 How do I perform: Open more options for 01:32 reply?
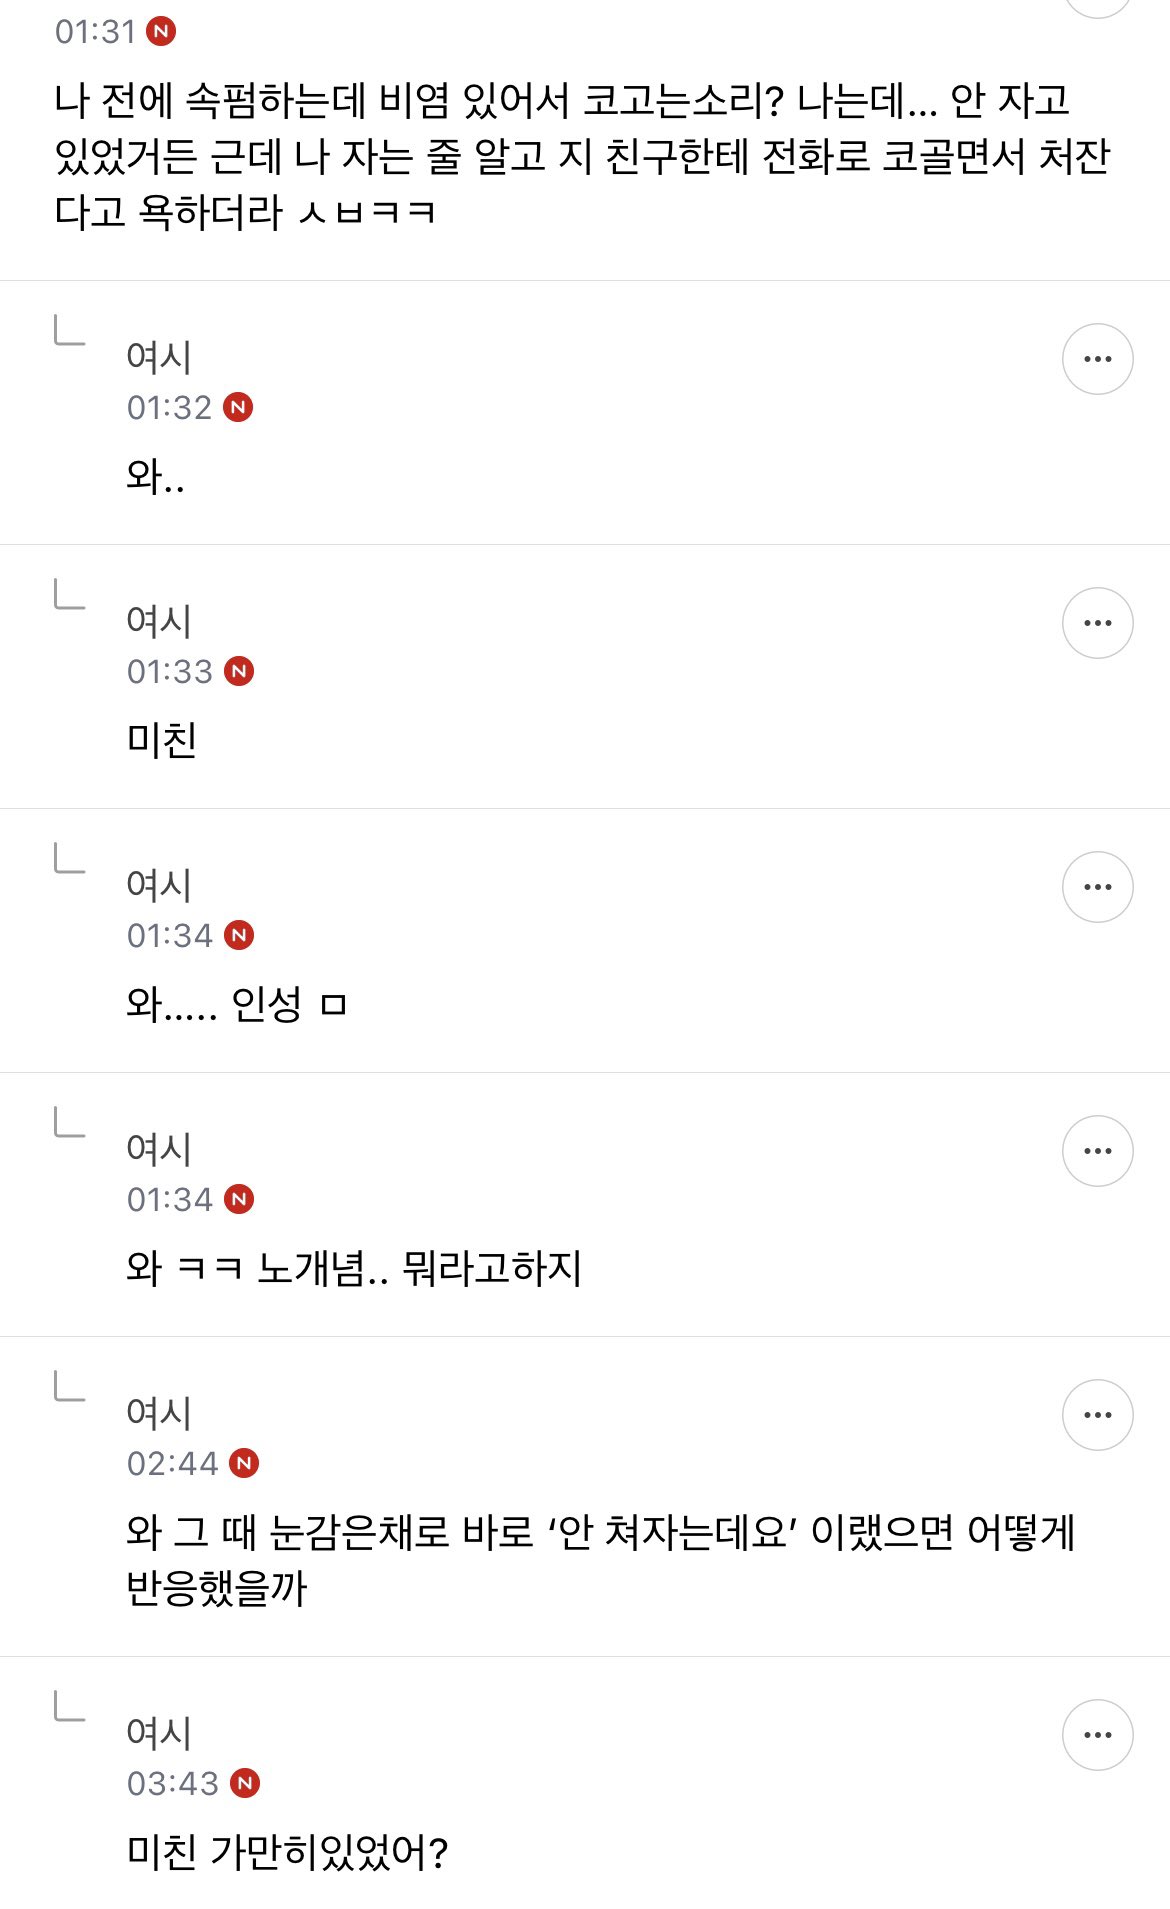(x=1097, y=359)
